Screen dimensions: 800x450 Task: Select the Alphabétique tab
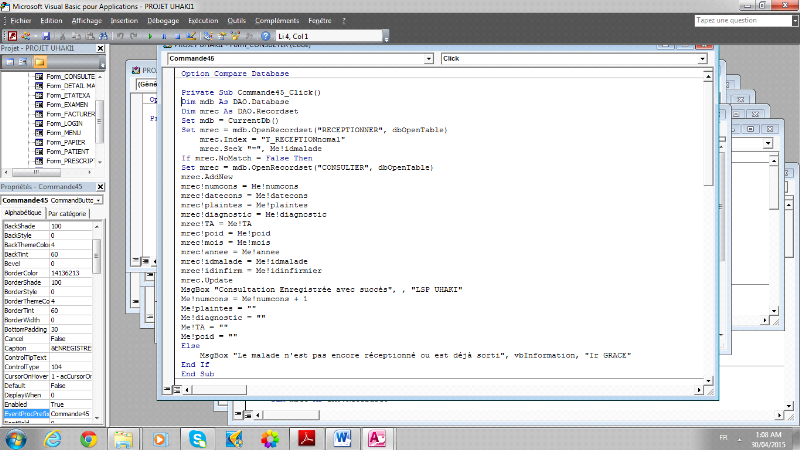23,214
